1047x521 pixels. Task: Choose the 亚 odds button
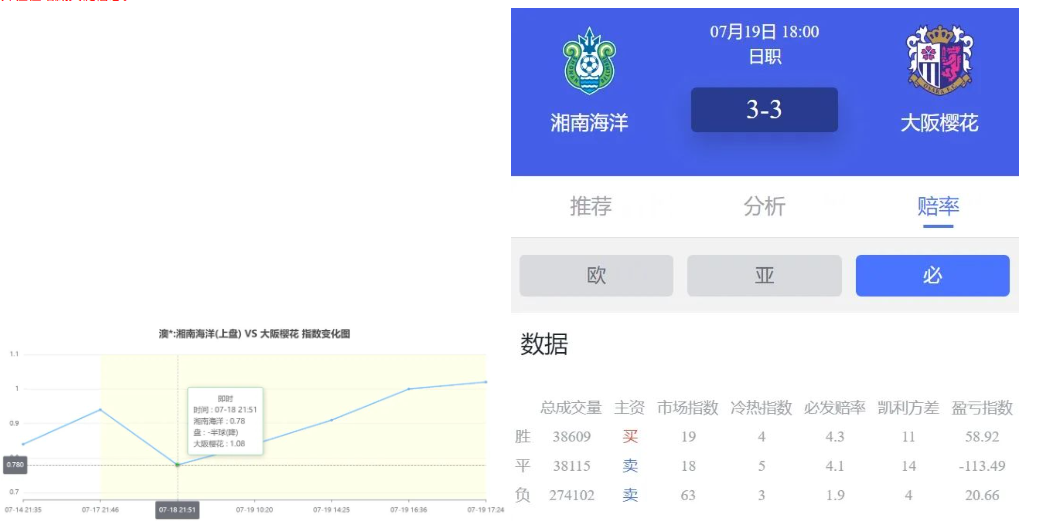tap(764, 276)
